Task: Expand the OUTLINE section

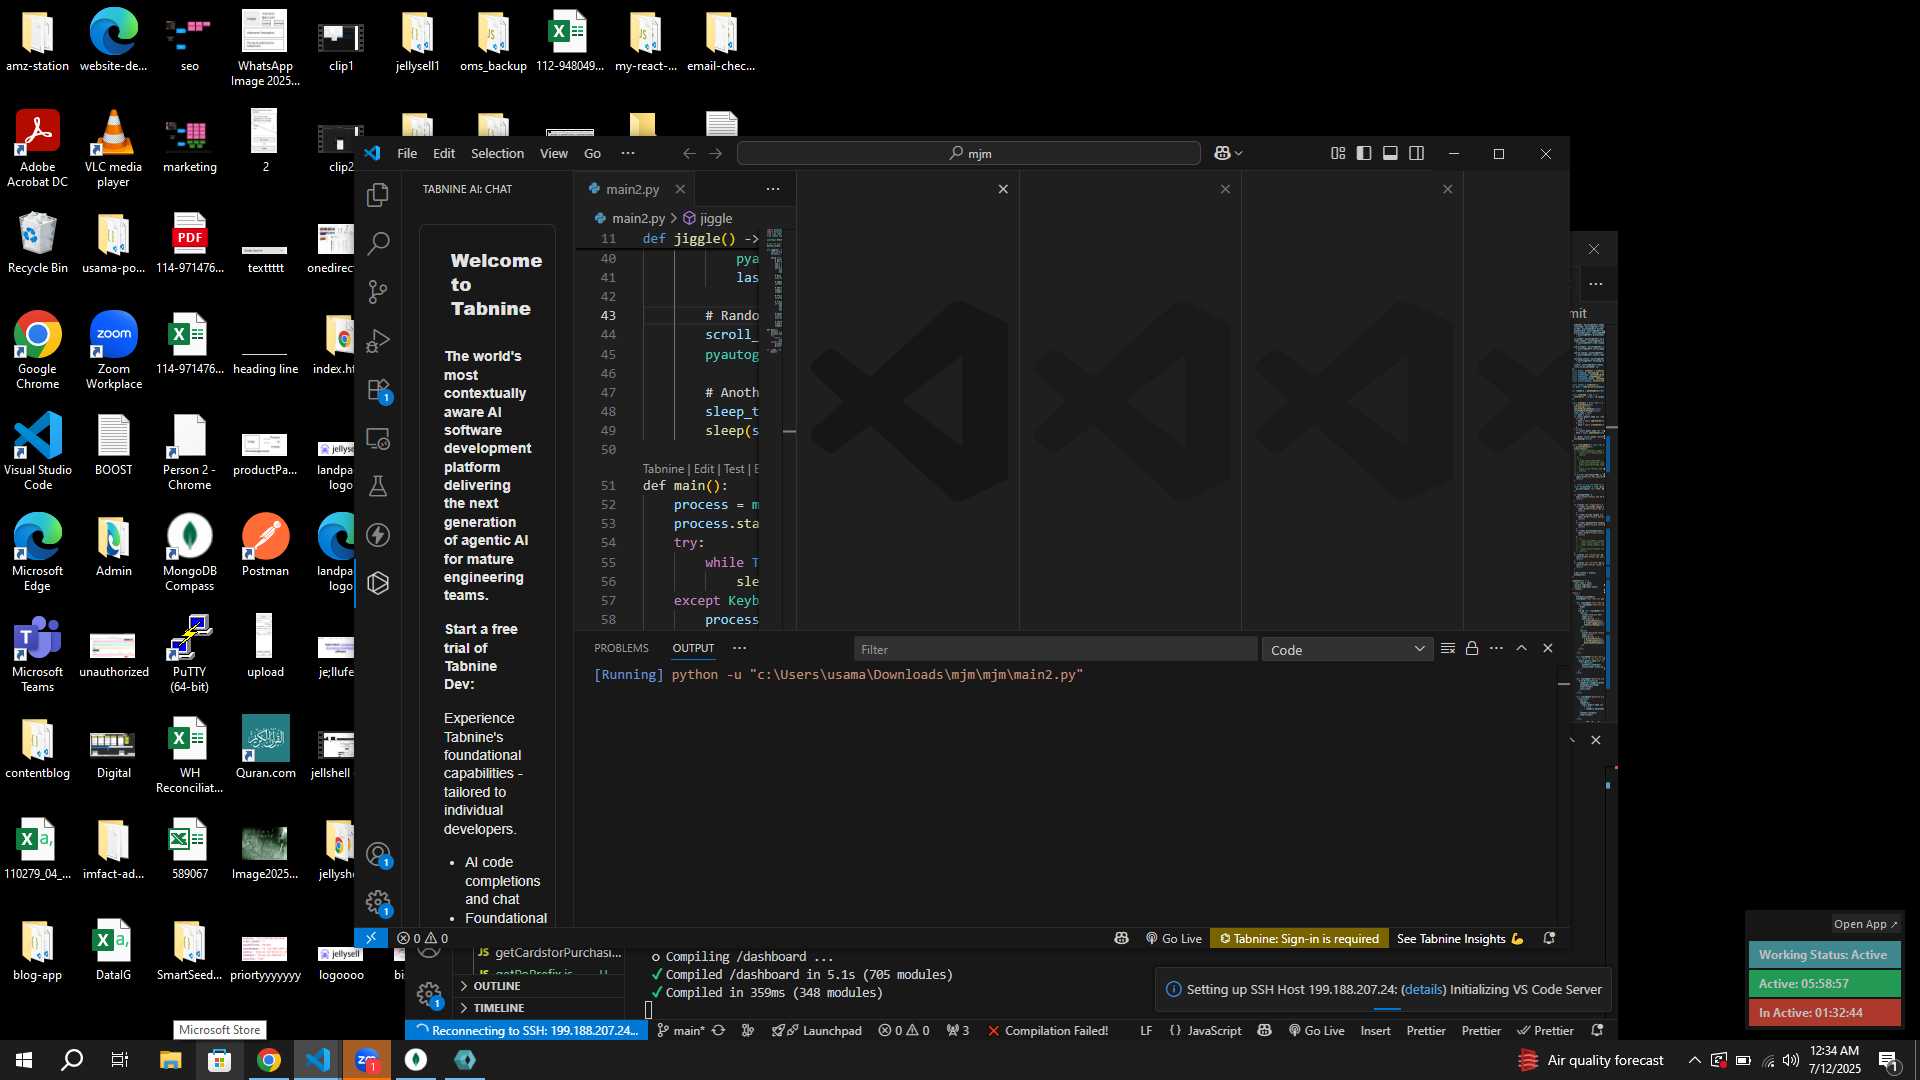Action: point(540,986)
